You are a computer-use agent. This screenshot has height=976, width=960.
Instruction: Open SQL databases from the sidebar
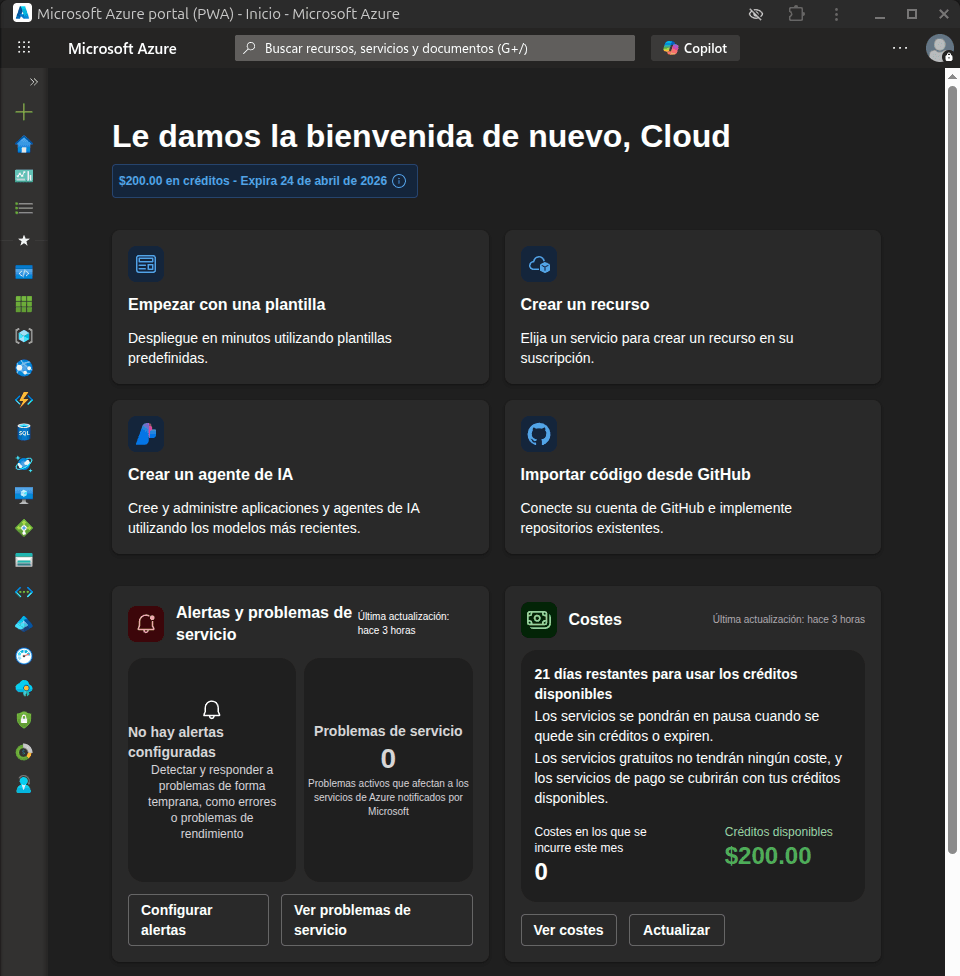24,432
